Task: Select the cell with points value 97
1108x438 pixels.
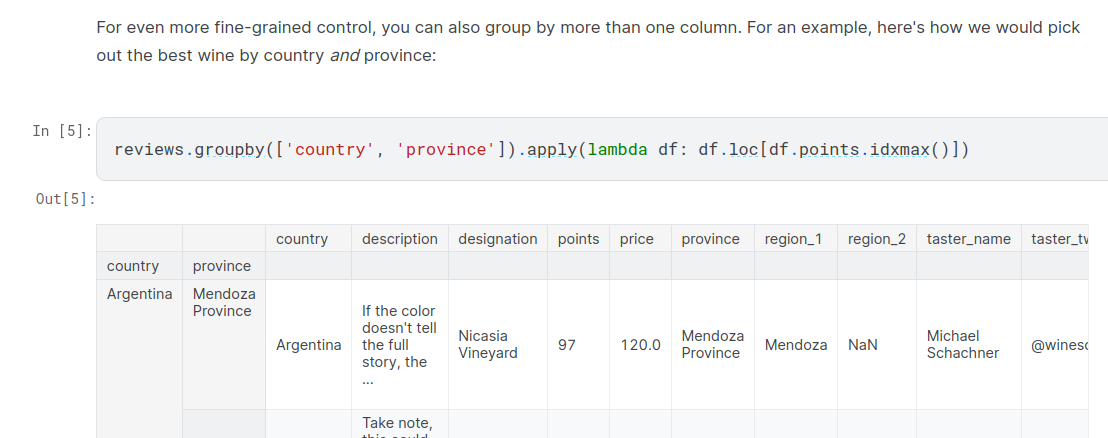Action: point(567,344)
